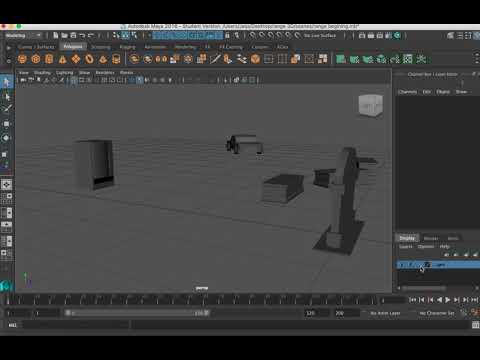The width and height of the screenshot is (480, 360).
Task: Create a polygon pyramid from the shelf
Action: [x=103, y=59]
